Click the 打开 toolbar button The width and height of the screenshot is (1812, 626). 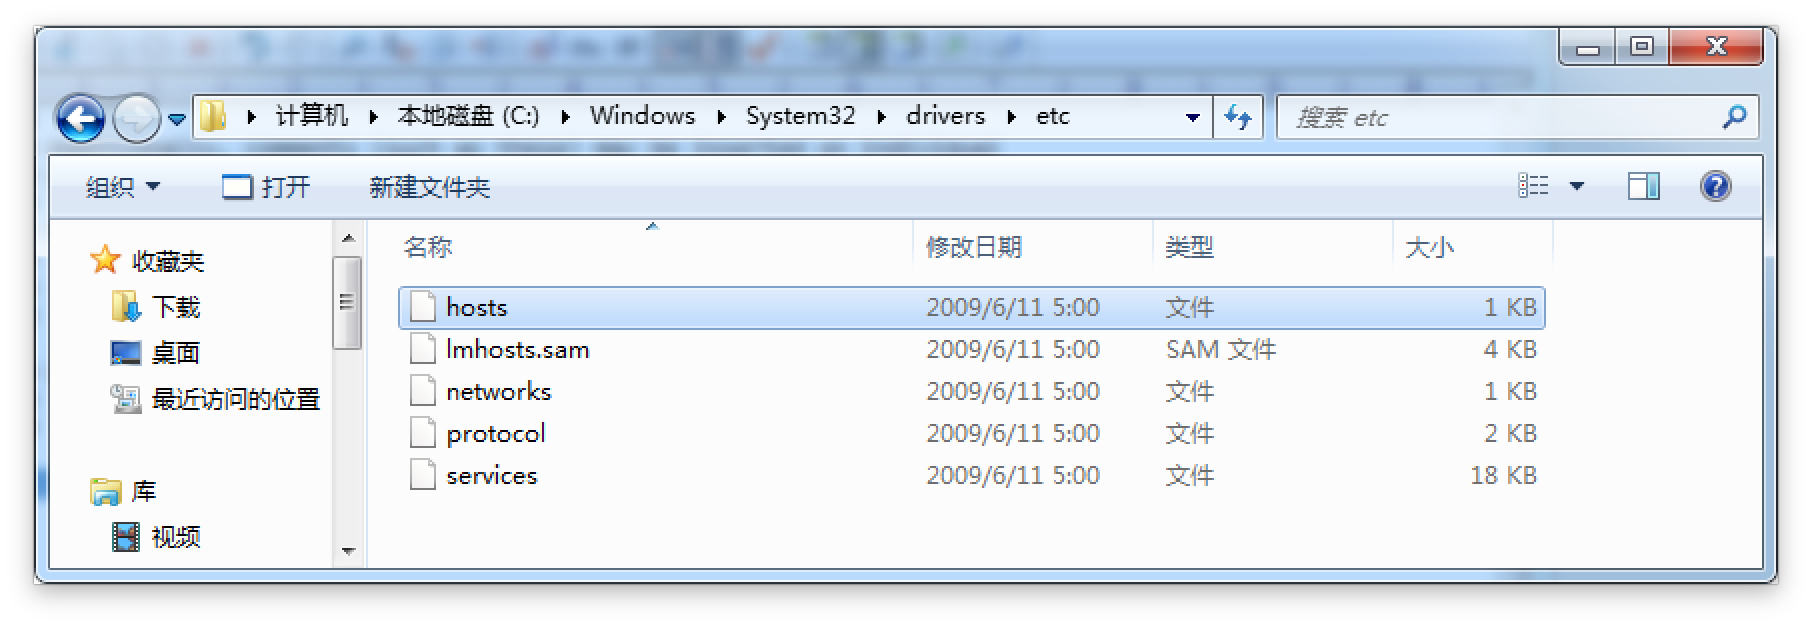click(x=266, y=187)
